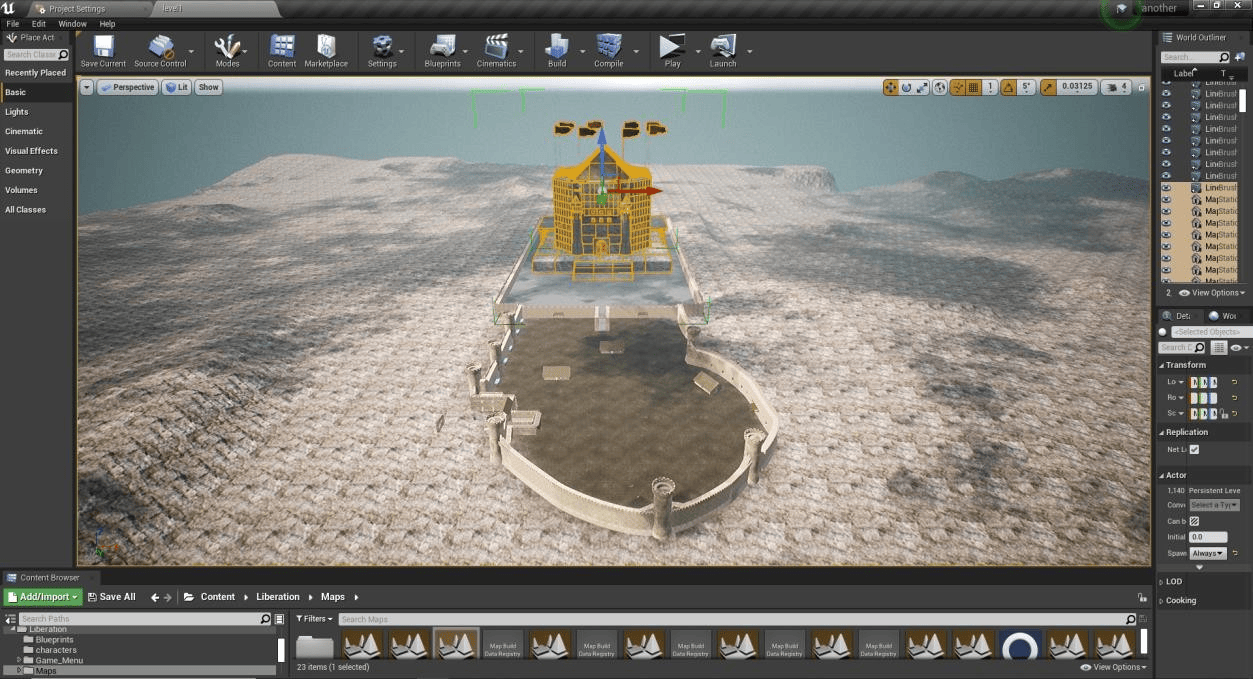Viewport: 1253px width, 679px height.
Task: Hide the selected LineBrush actor via eye icon
Action: pyautogui.click(x=1166, y=188)
